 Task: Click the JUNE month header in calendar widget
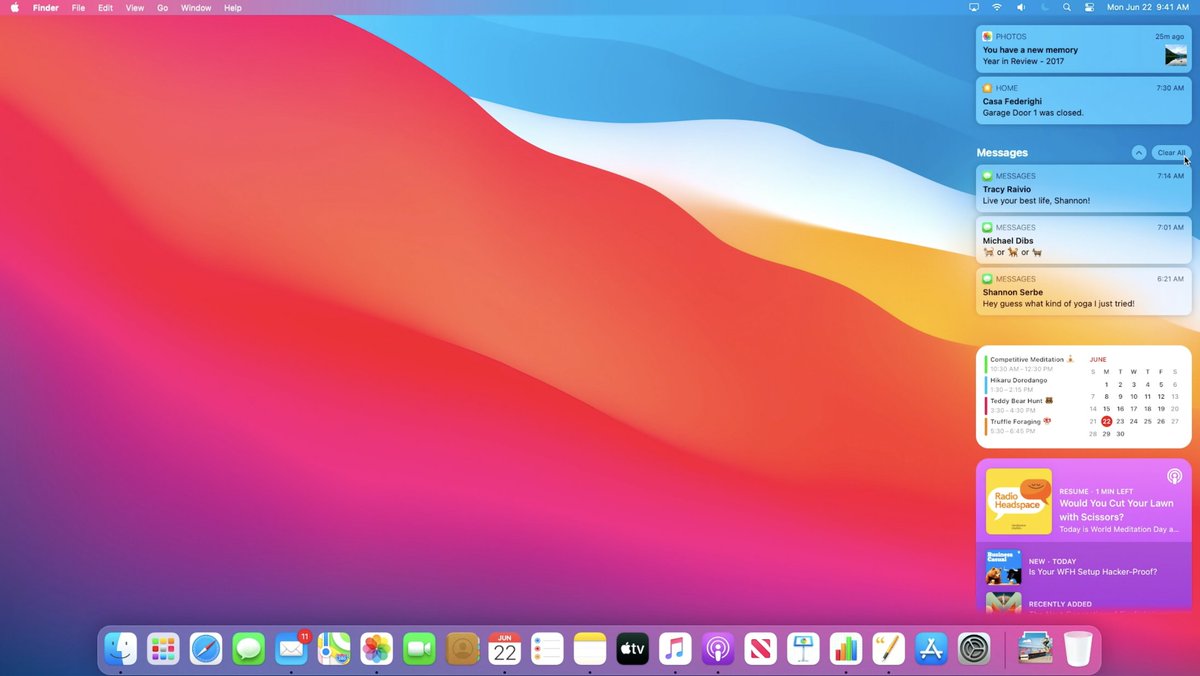(1098, 359)
